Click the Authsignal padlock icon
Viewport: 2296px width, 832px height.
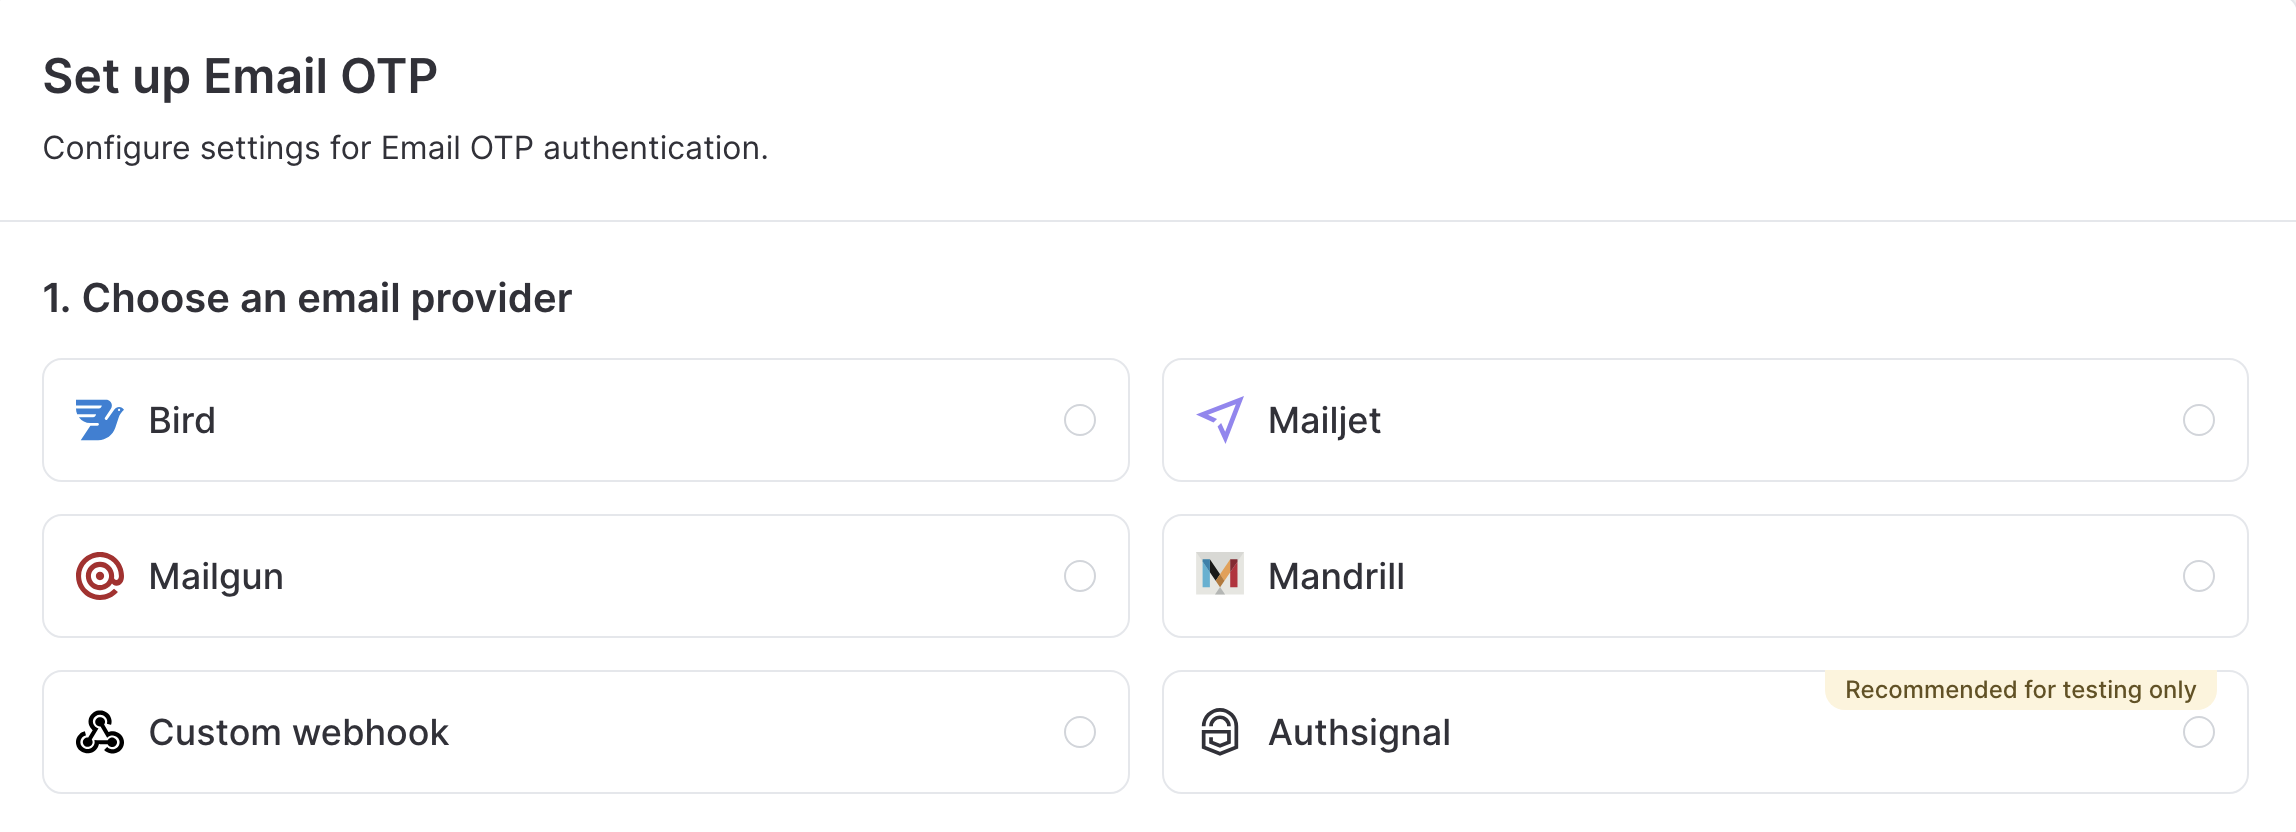[x=1220, y=732]
